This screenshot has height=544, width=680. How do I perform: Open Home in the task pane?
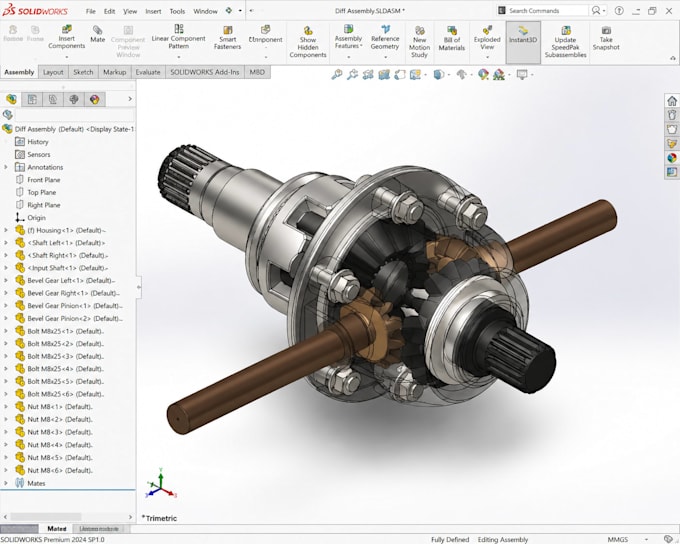pyautogui.click(x=672, y=101)
